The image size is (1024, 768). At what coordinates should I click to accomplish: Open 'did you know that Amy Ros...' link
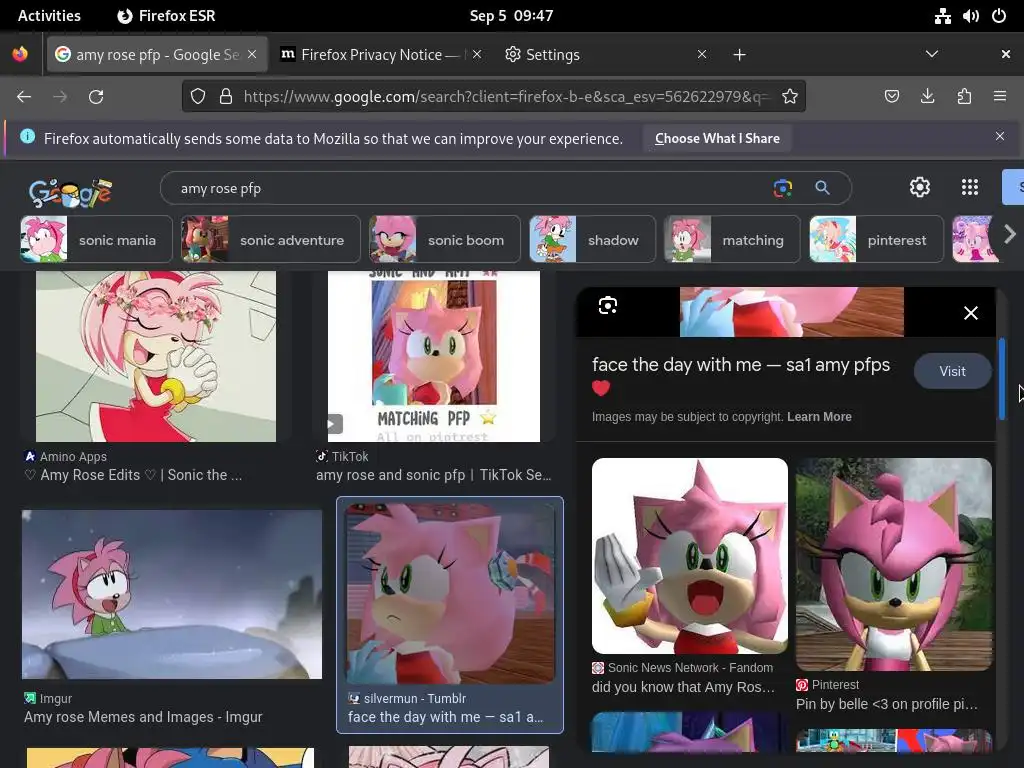683,687
